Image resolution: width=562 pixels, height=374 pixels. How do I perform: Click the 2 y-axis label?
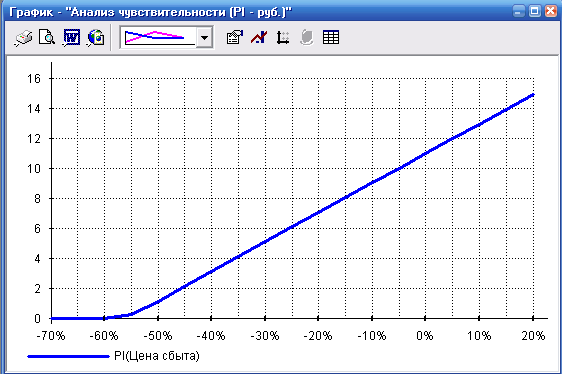coord(37,289)
